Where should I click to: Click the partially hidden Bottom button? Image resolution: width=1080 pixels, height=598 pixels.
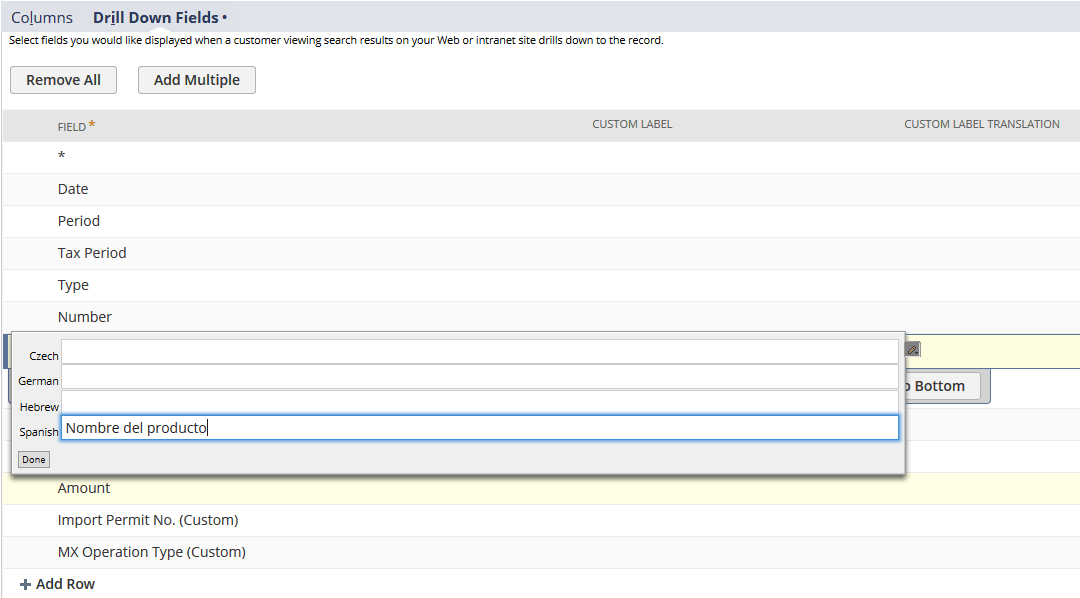coord(943,386)
